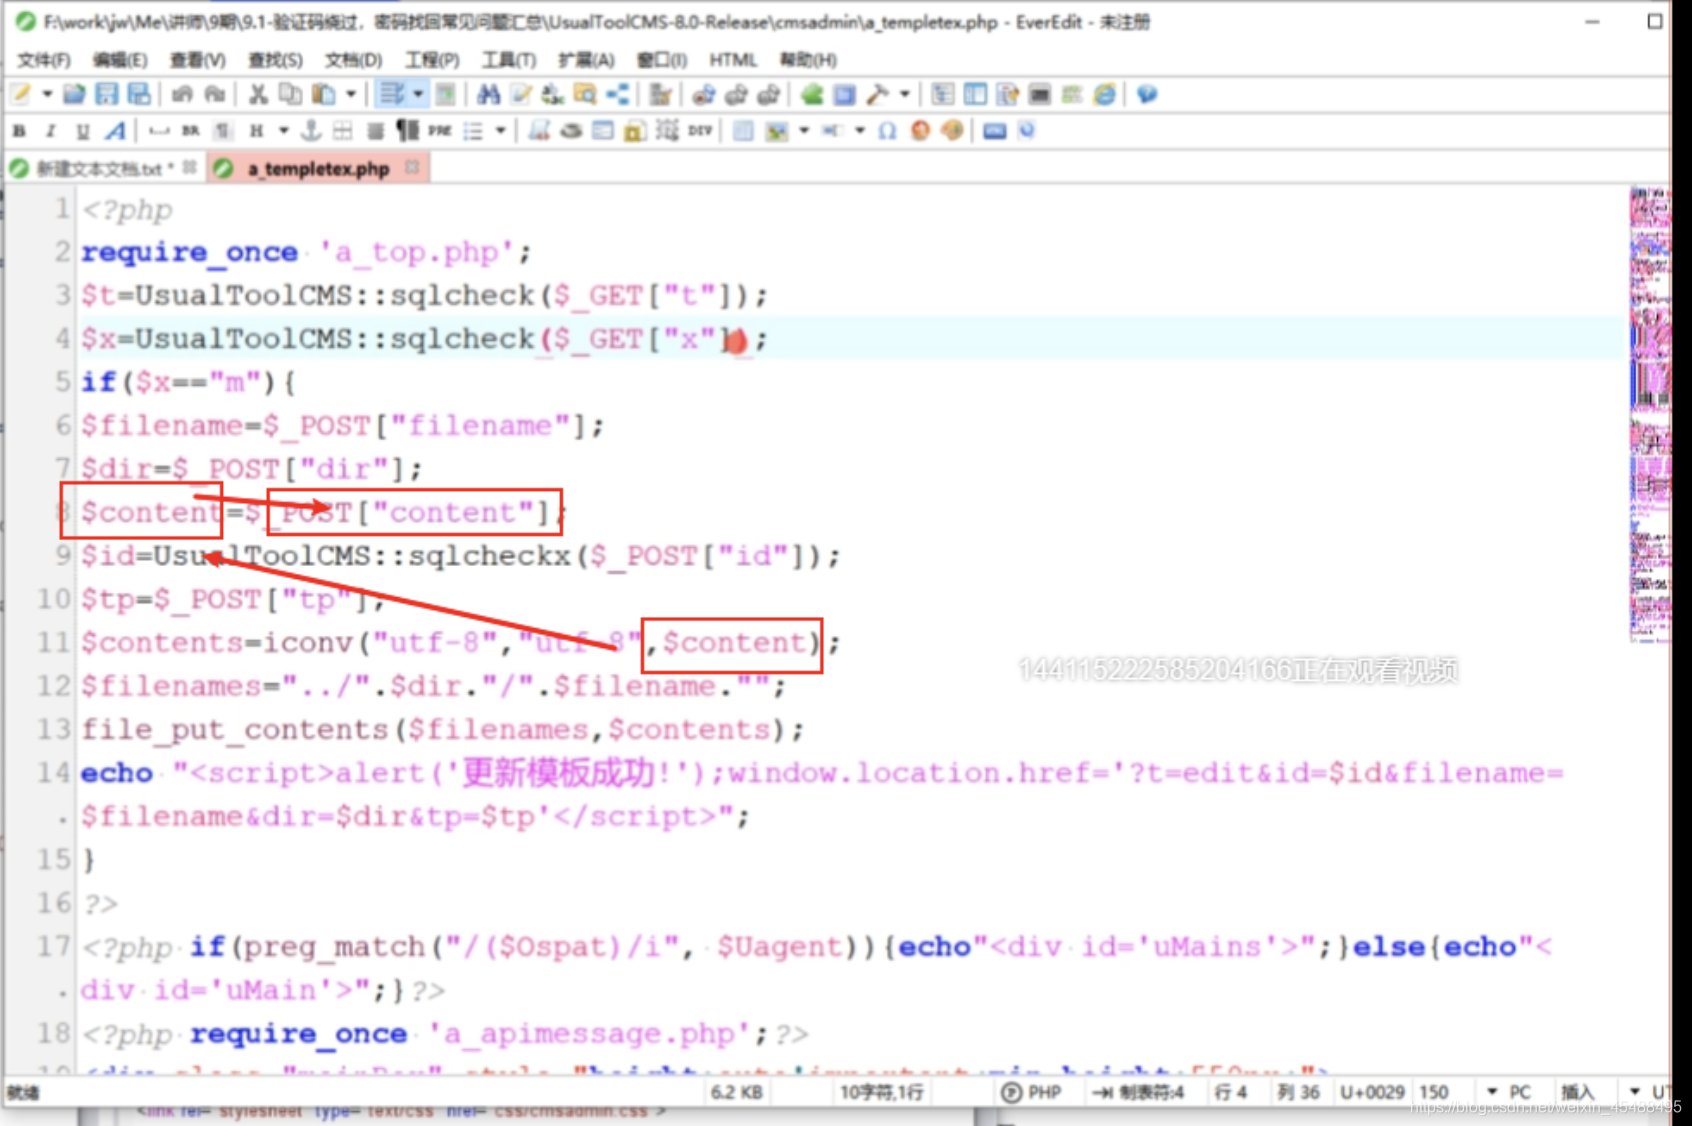The image size is (1692, 1126).
Task: Expand the hammer tools dropdown arrow
Action: click(905, 94)
